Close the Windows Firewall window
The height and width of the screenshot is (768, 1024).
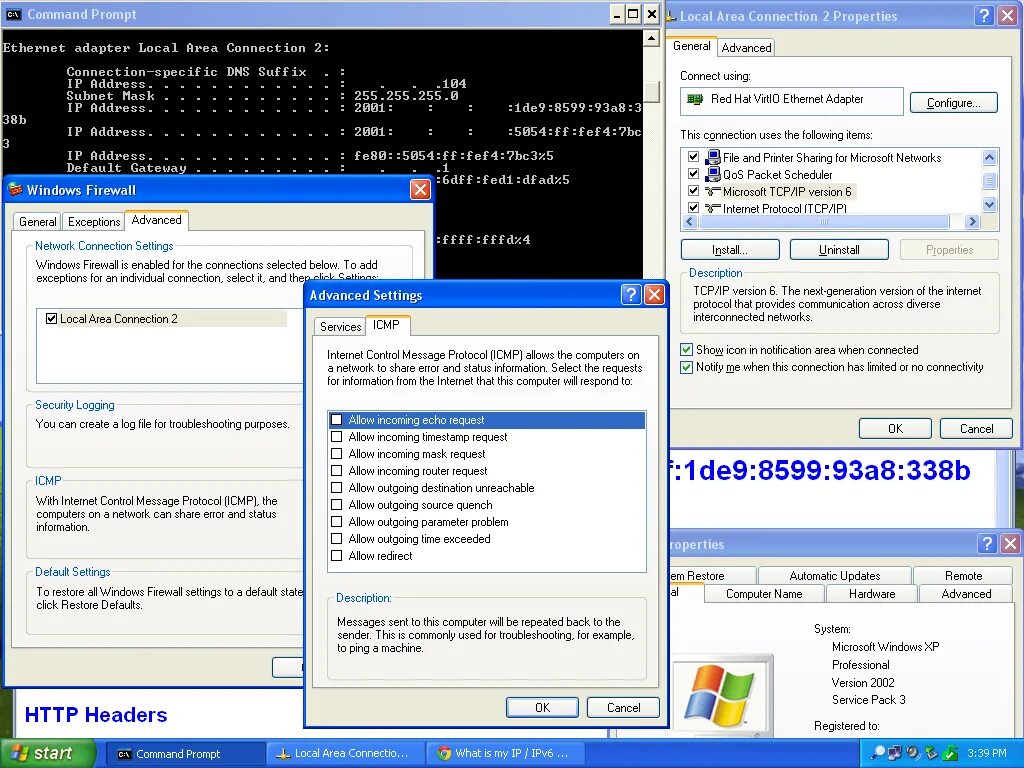pos(420,189)
